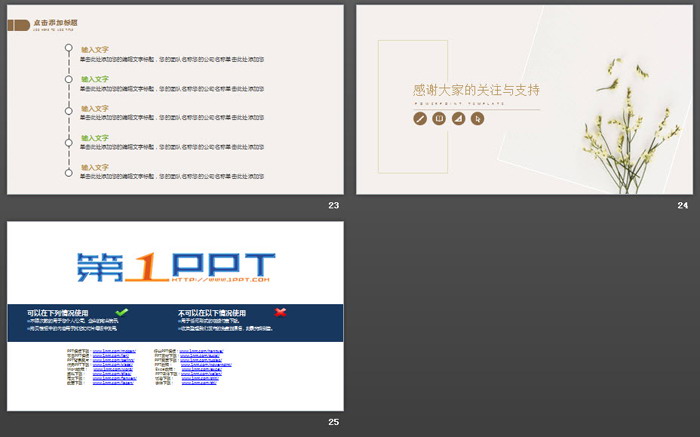Select the mouse cursor icon on slide 24
This screenshot has height=437, width=700.
[x=477, y=119]
